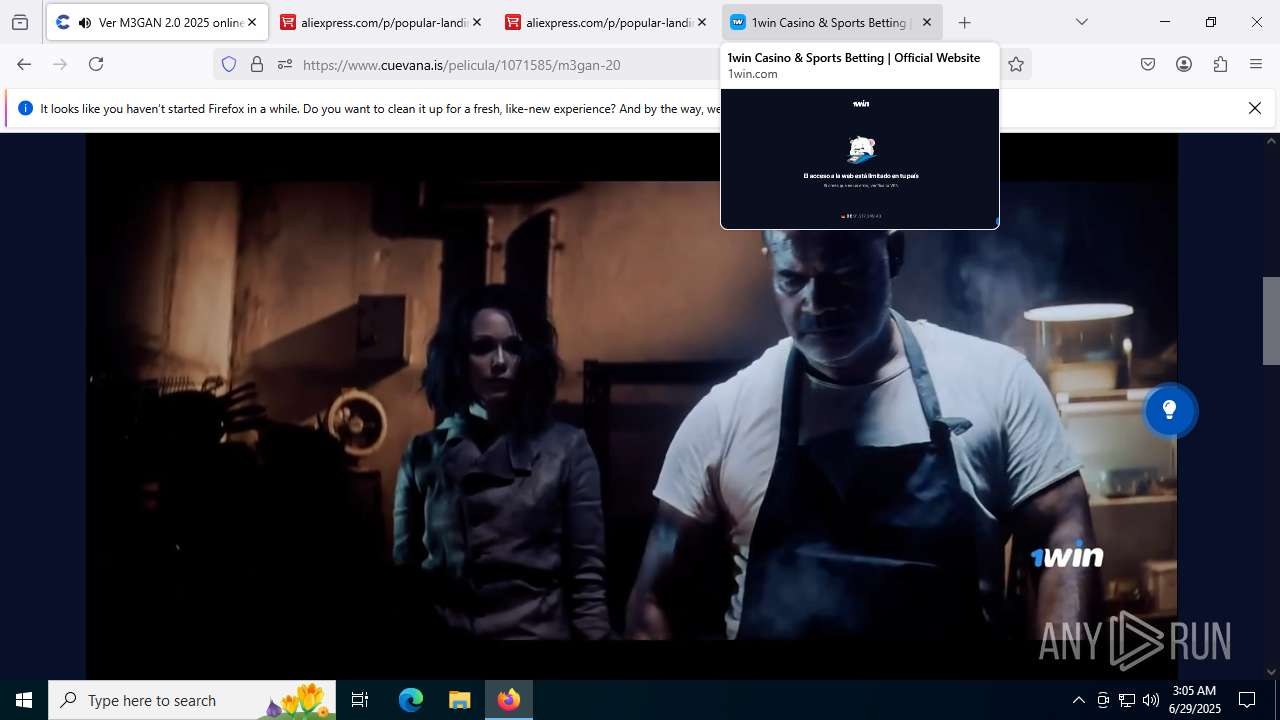Open site permissions icon in address bar
This screenshot has width=1280, height=720.
285,64
